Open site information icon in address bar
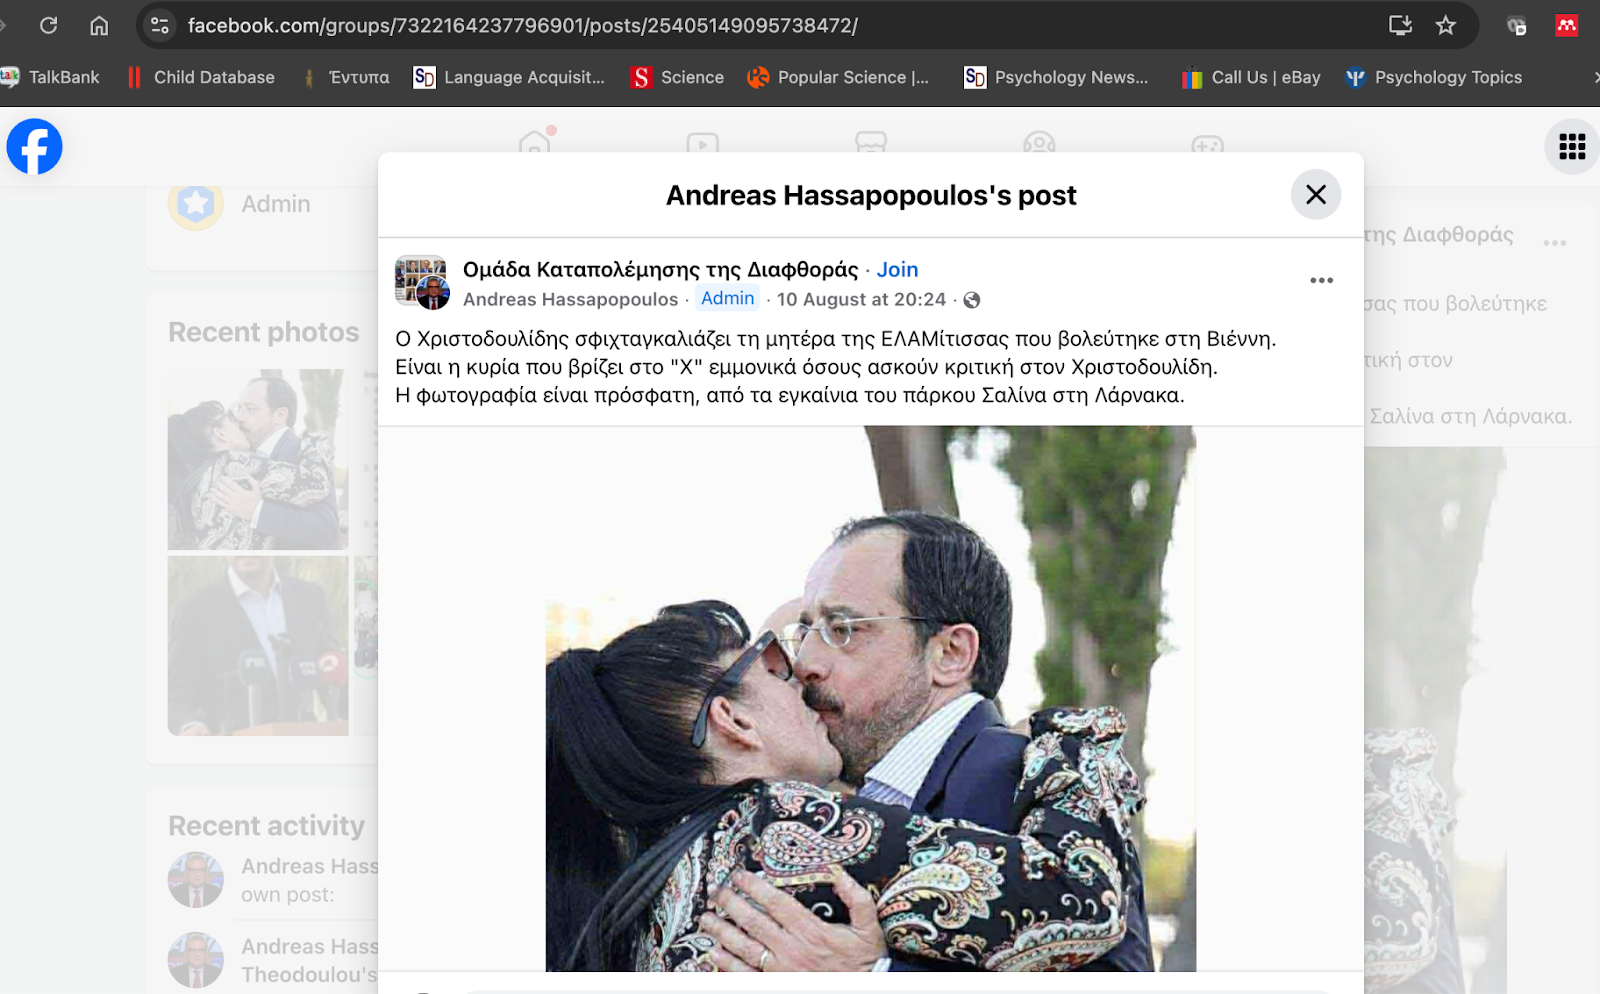Screen dimensions: 1600x994 160,25
